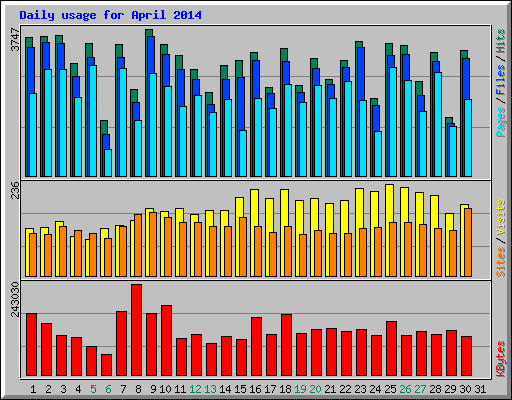Click the red KBytes bar for day 10
Screen dimensions: 512x400
click(166, 340)
